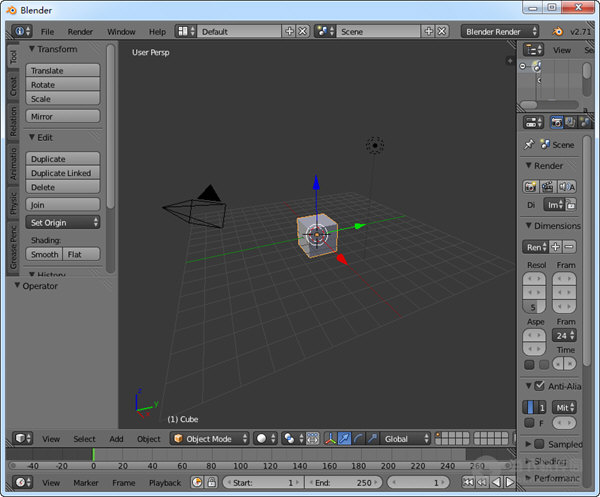Image resolution: width=600 pixels, height=497 pixels.
Task: Open Properties editor type selector
Action: (x=533, y=122)
